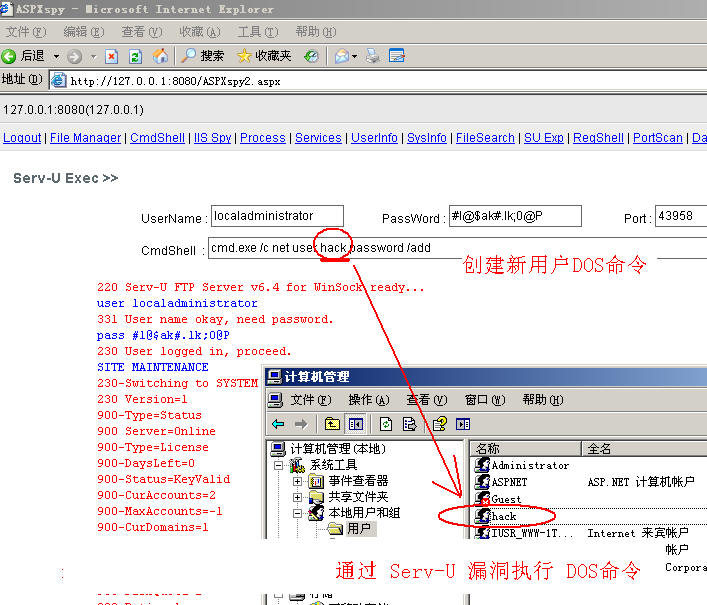The image size is (707, 605).
Task: Open the File Manager link
Action: [x=85, y=138]
